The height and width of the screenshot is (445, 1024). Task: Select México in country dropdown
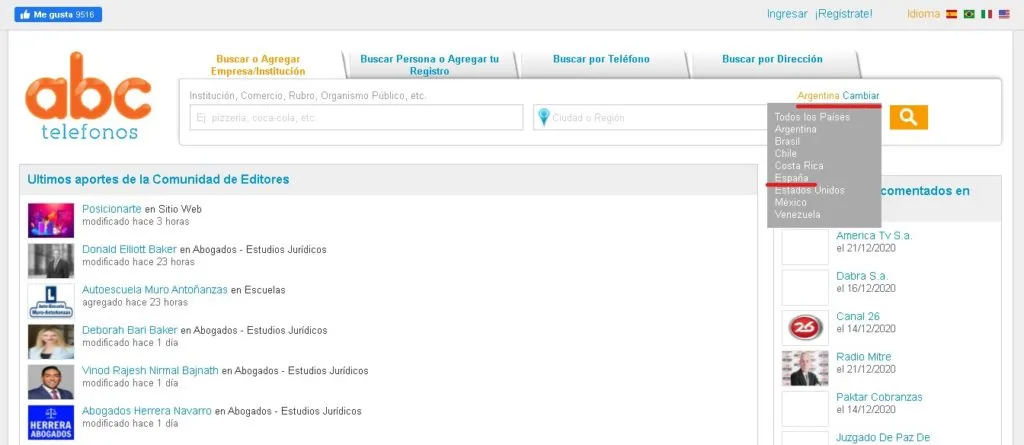tap(790, 202)
